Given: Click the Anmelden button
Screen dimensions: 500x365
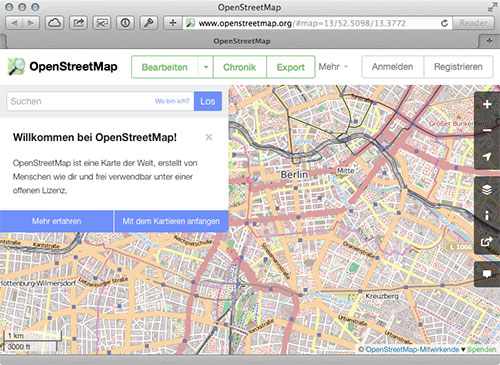Looking at the screenshot, I should point(393,67).
